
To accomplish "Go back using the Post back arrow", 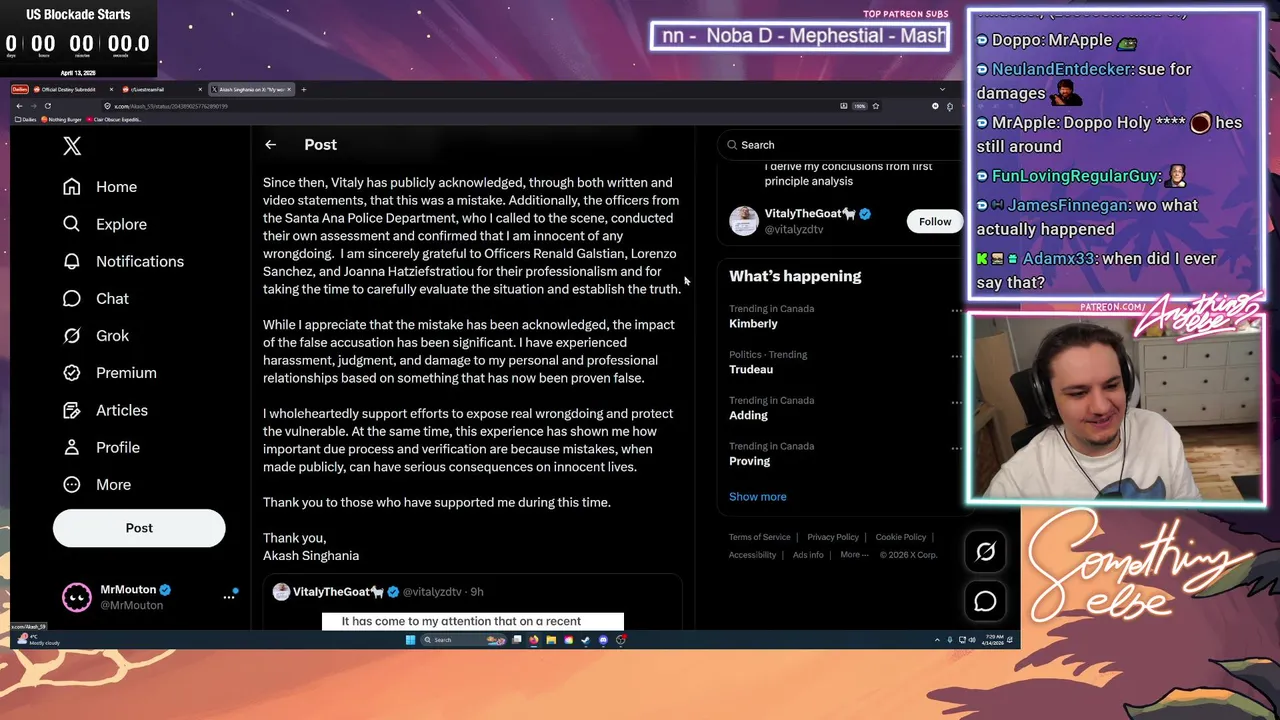I will 270,145.
